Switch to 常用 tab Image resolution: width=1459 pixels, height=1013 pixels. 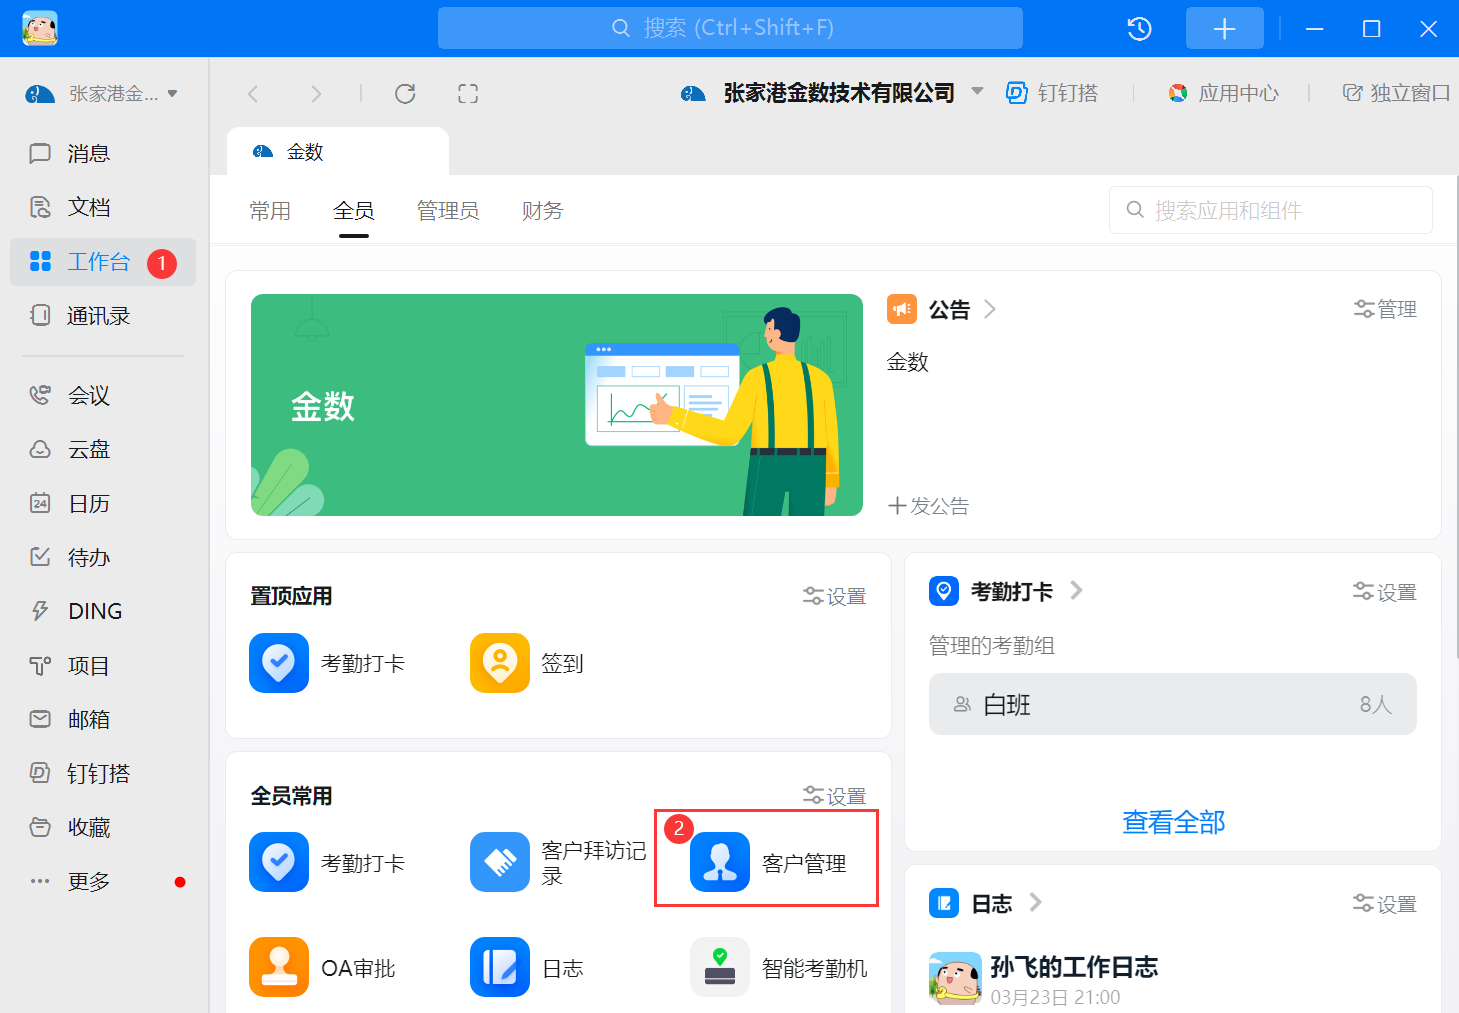[270, 211]
